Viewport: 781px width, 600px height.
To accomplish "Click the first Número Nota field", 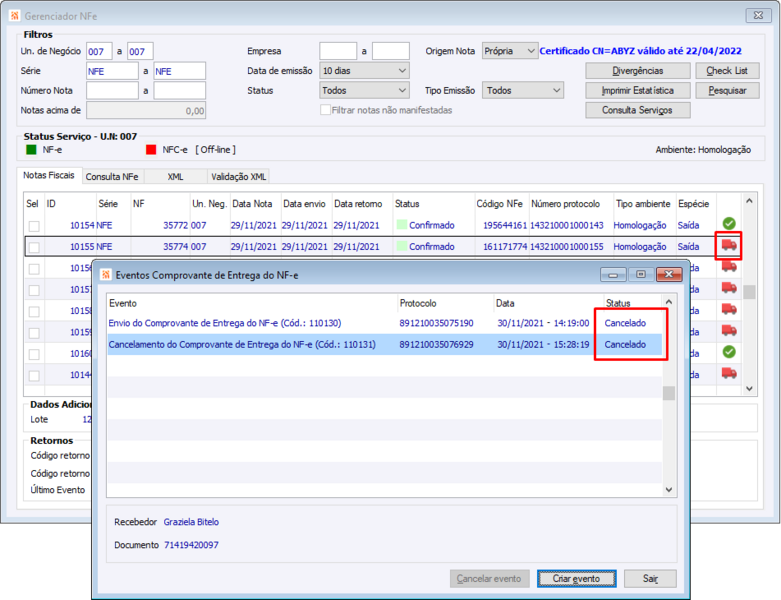I will coord(113,91).
